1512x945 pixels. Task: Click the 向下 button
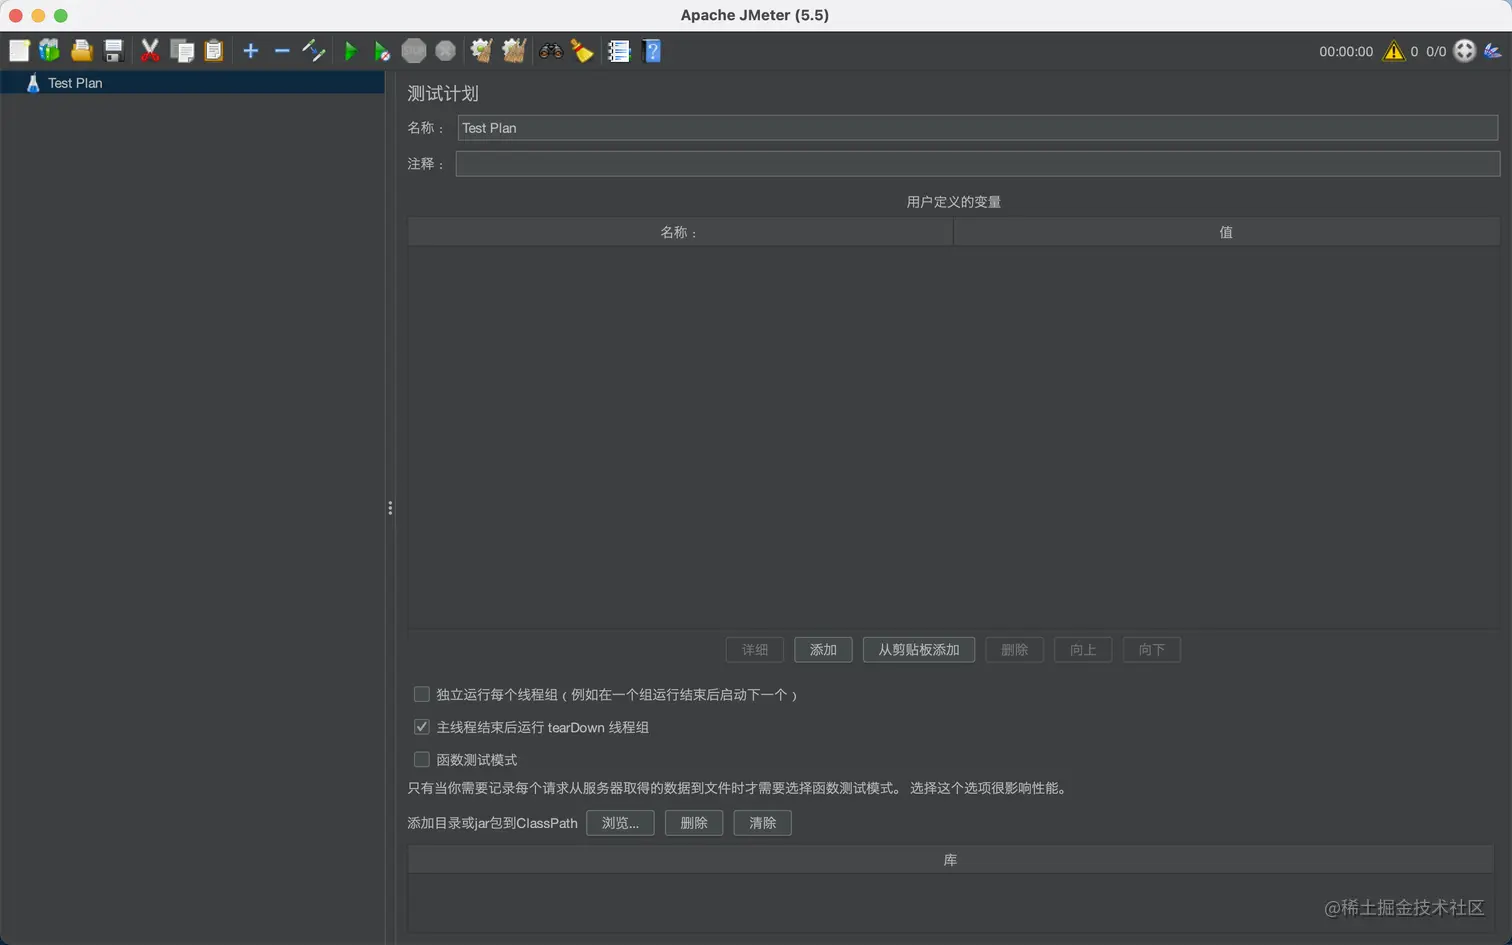[1152, 650]
